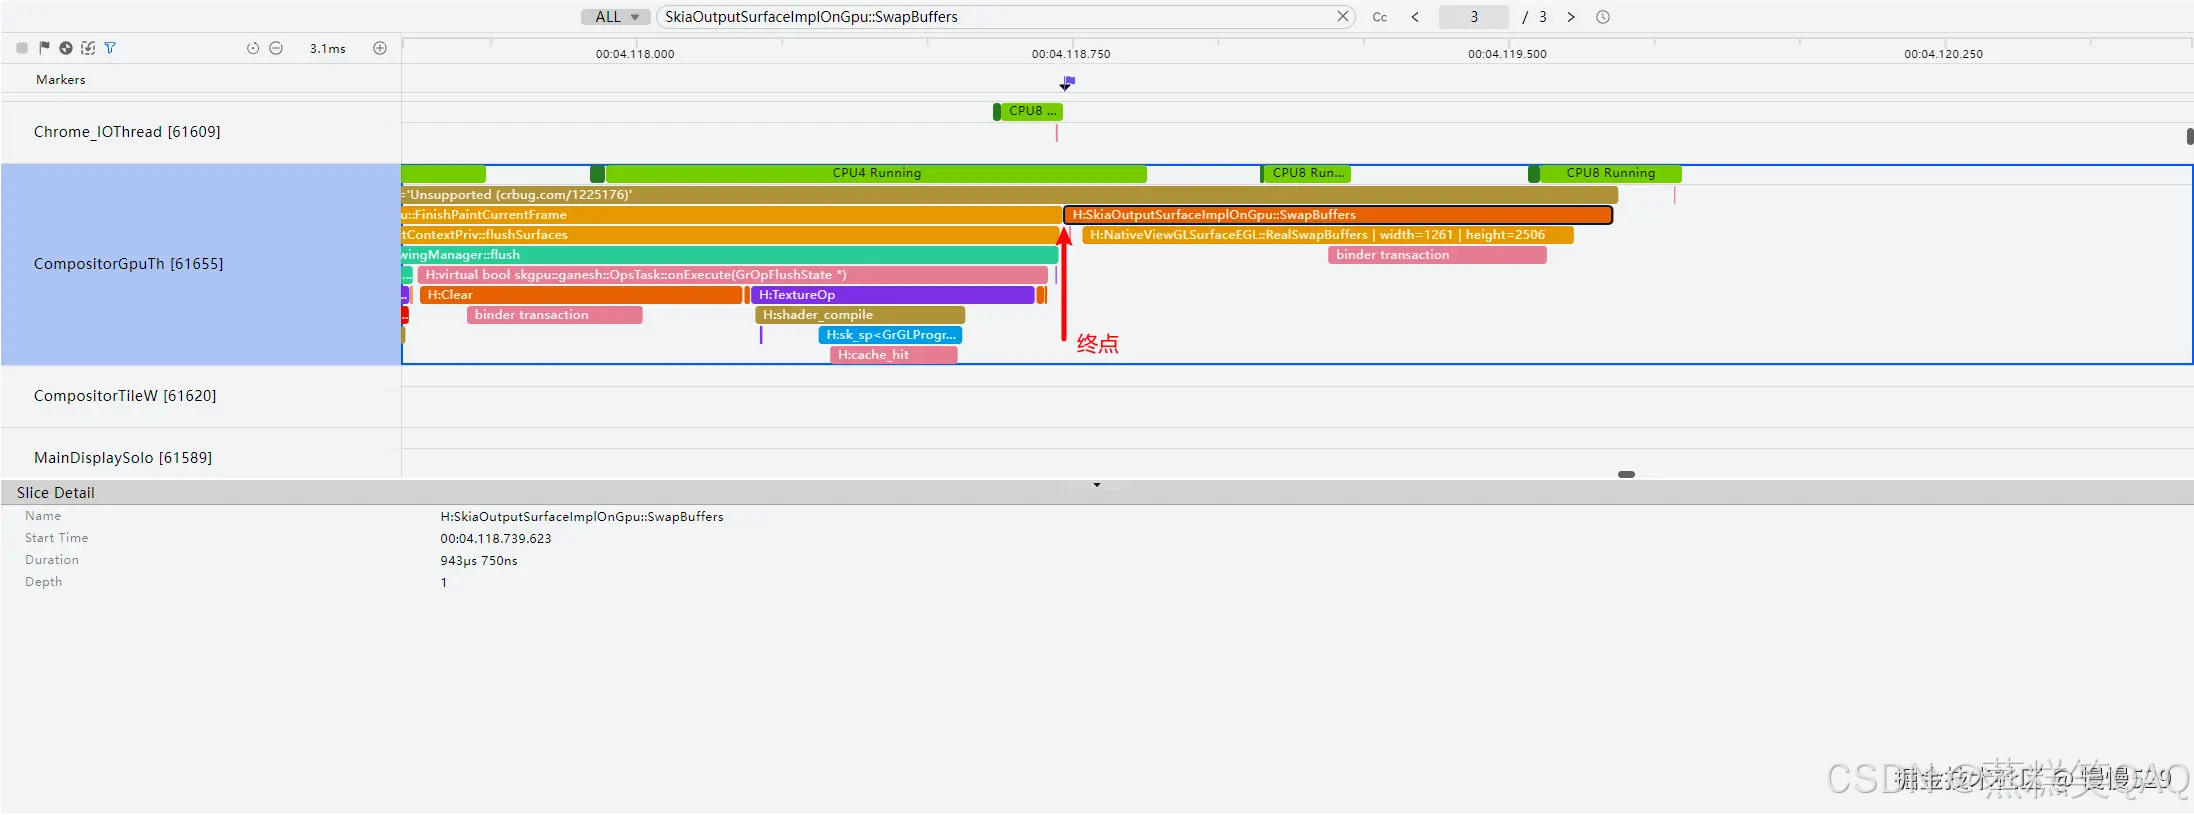Image resolution: width=2194 pixels, height=815 pixels.
Task: Select the teal DrawingManager::flush slice
Action: coord(729,255)
